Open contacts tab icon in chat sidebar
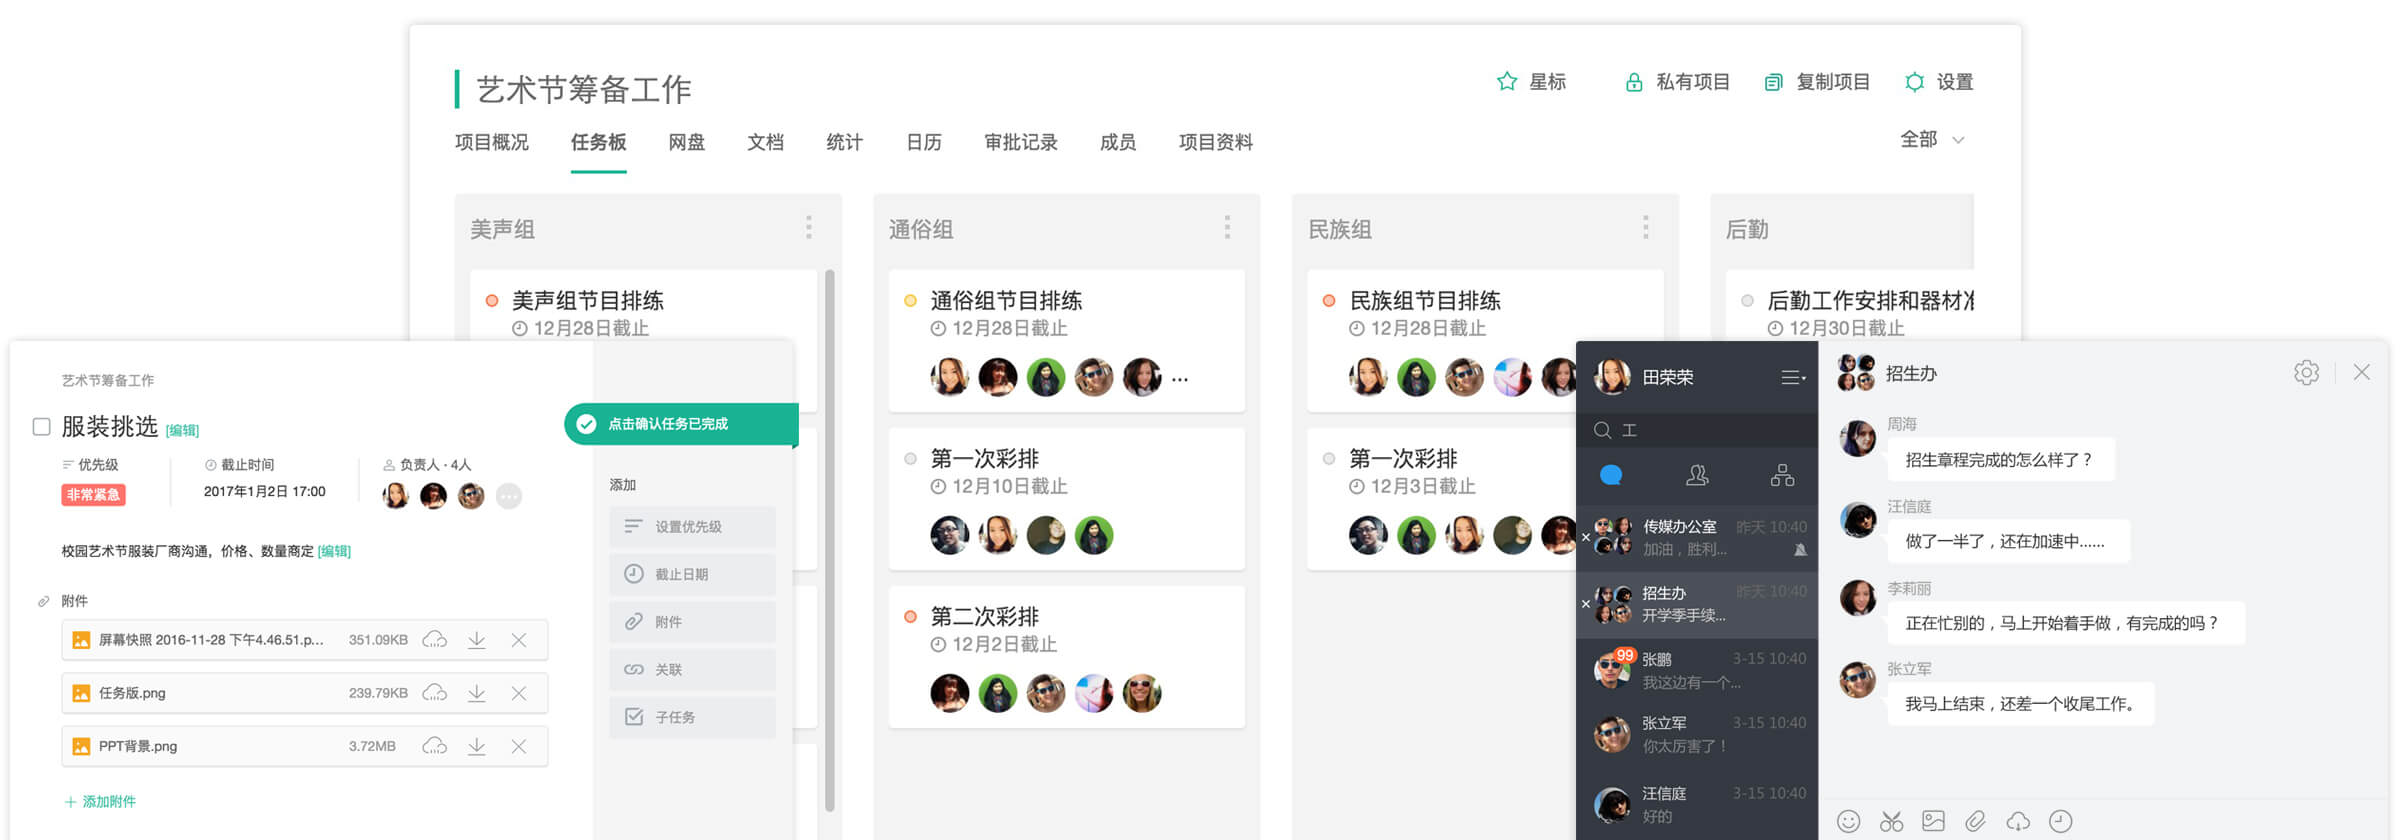 tap(1697, 476)
